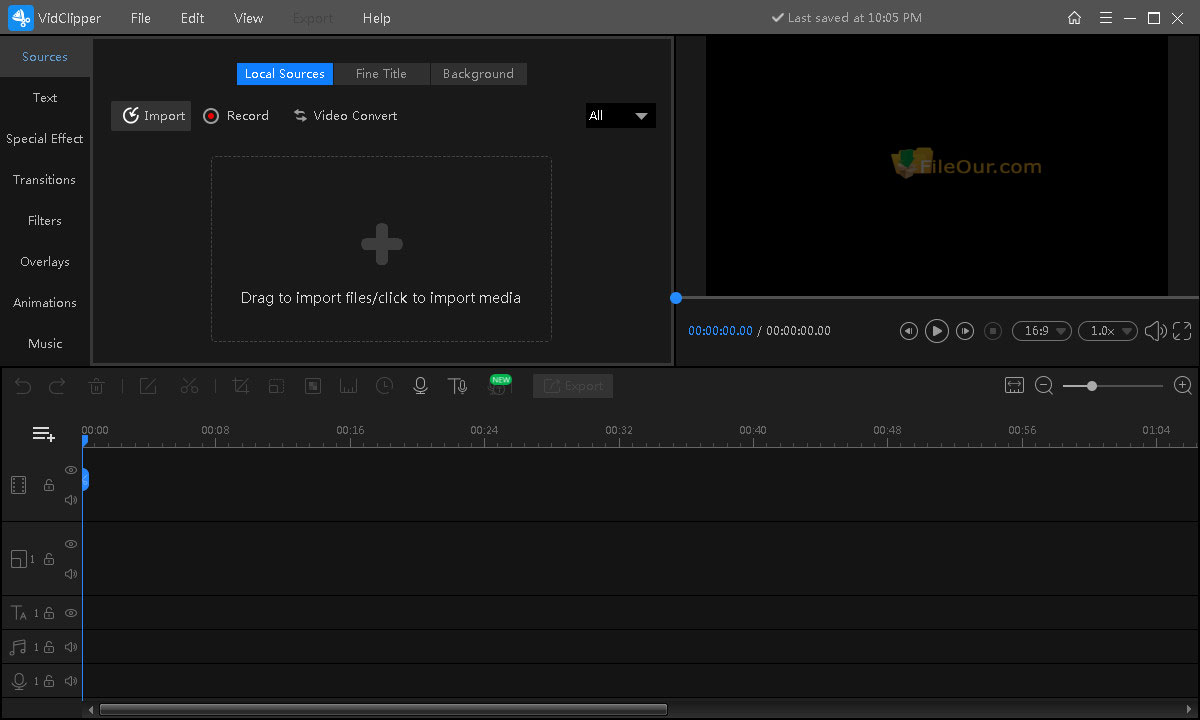Click the Video Convert button
The image size is (1200, 720).
click(345, 115)
